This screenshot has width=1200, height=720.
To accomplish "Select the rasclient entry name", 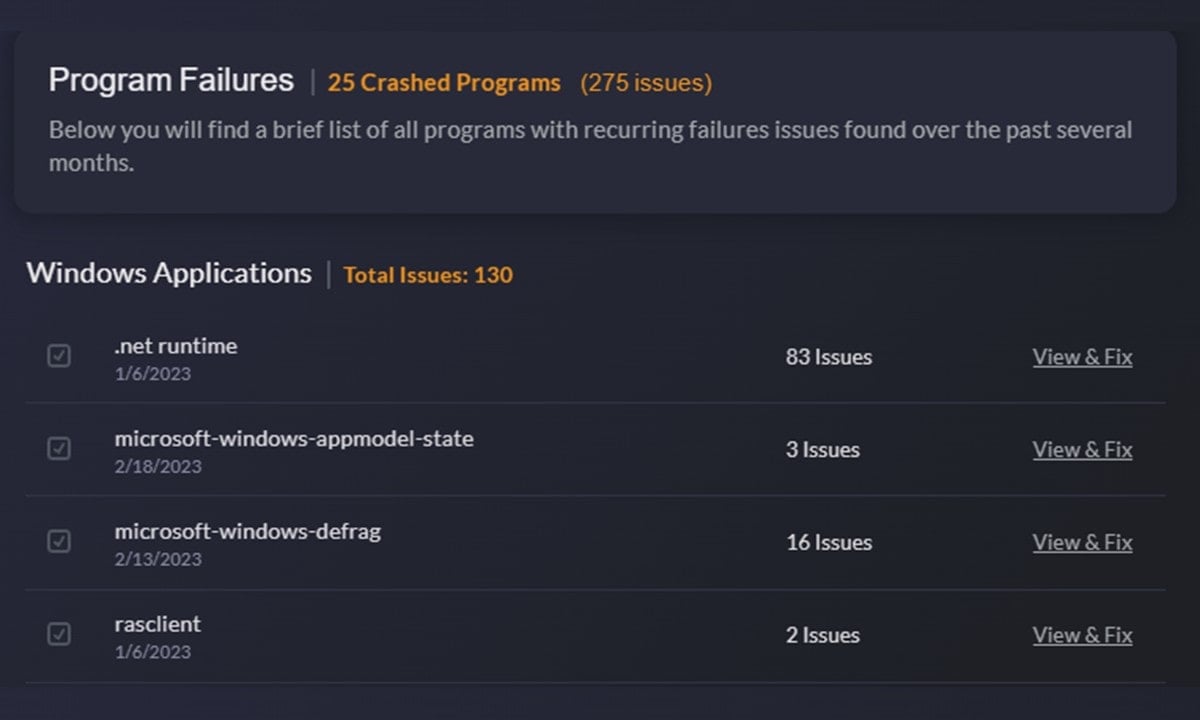I will [157, 624].
